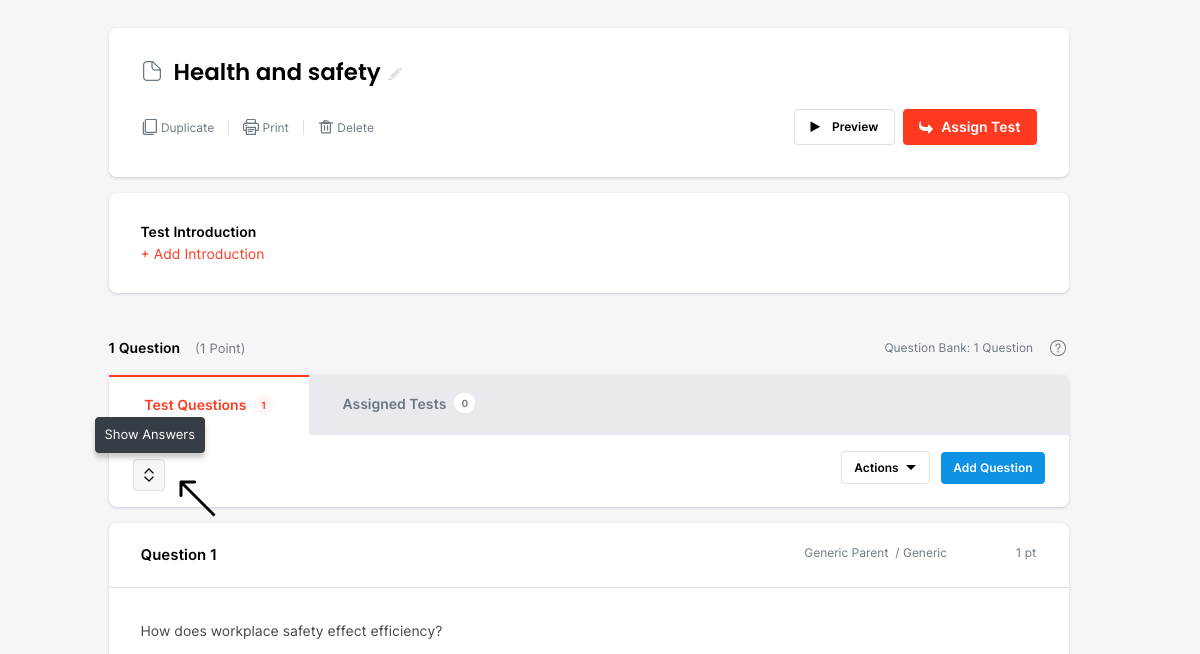Select the Test Questions tab
This screenshot has width=1200, height=654.
click(x=195, y=405)
